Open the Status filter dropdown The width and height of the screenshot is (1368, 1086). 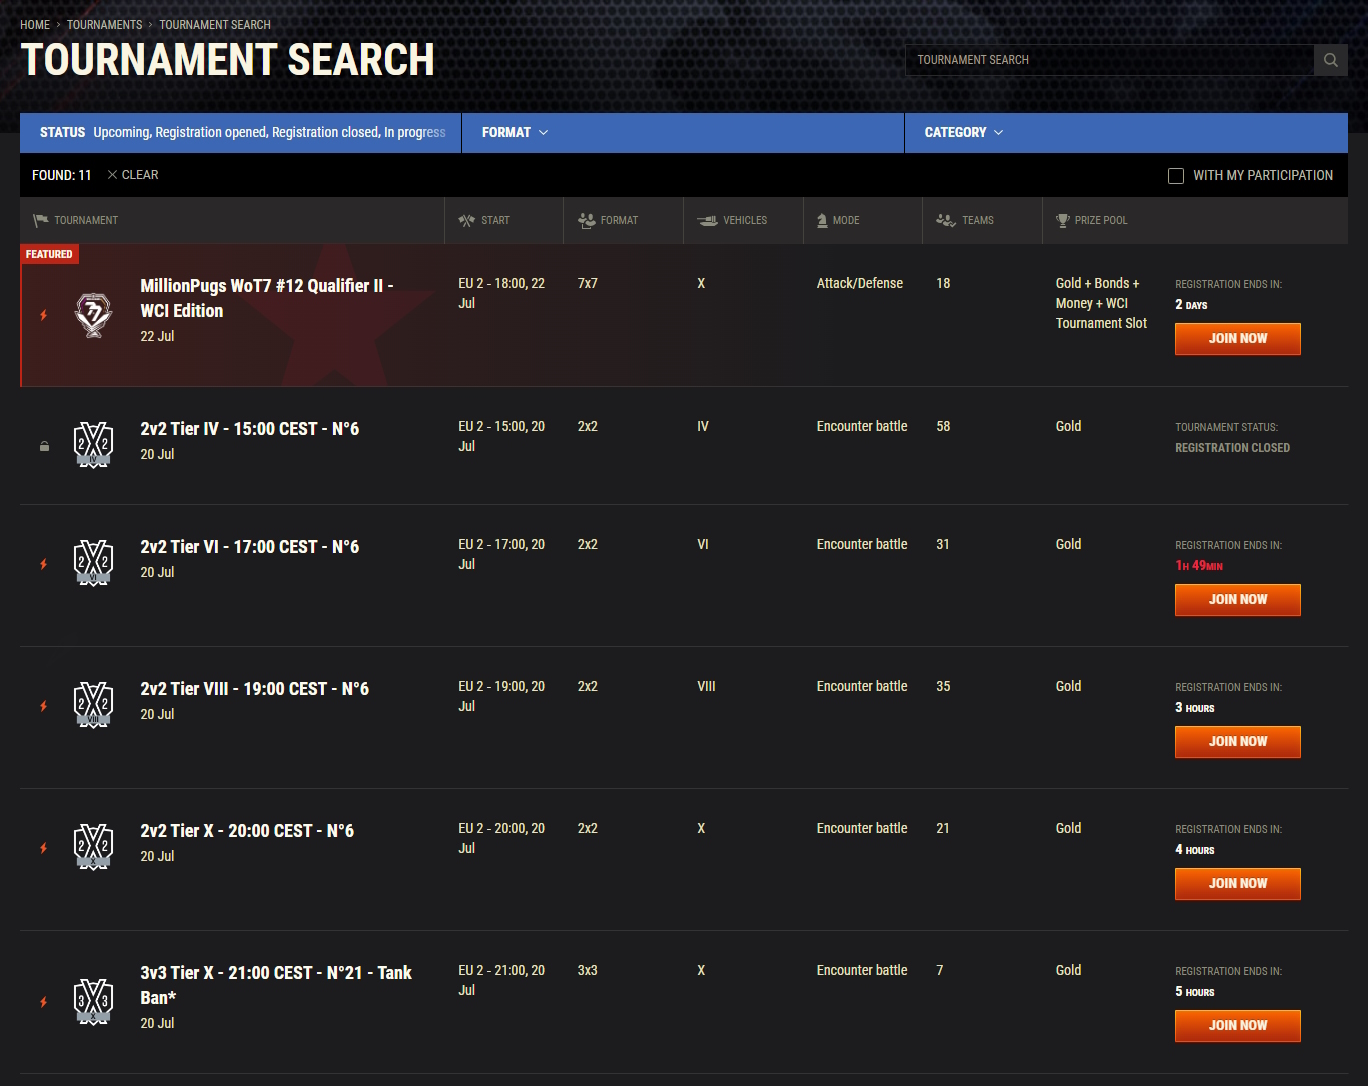241,133
